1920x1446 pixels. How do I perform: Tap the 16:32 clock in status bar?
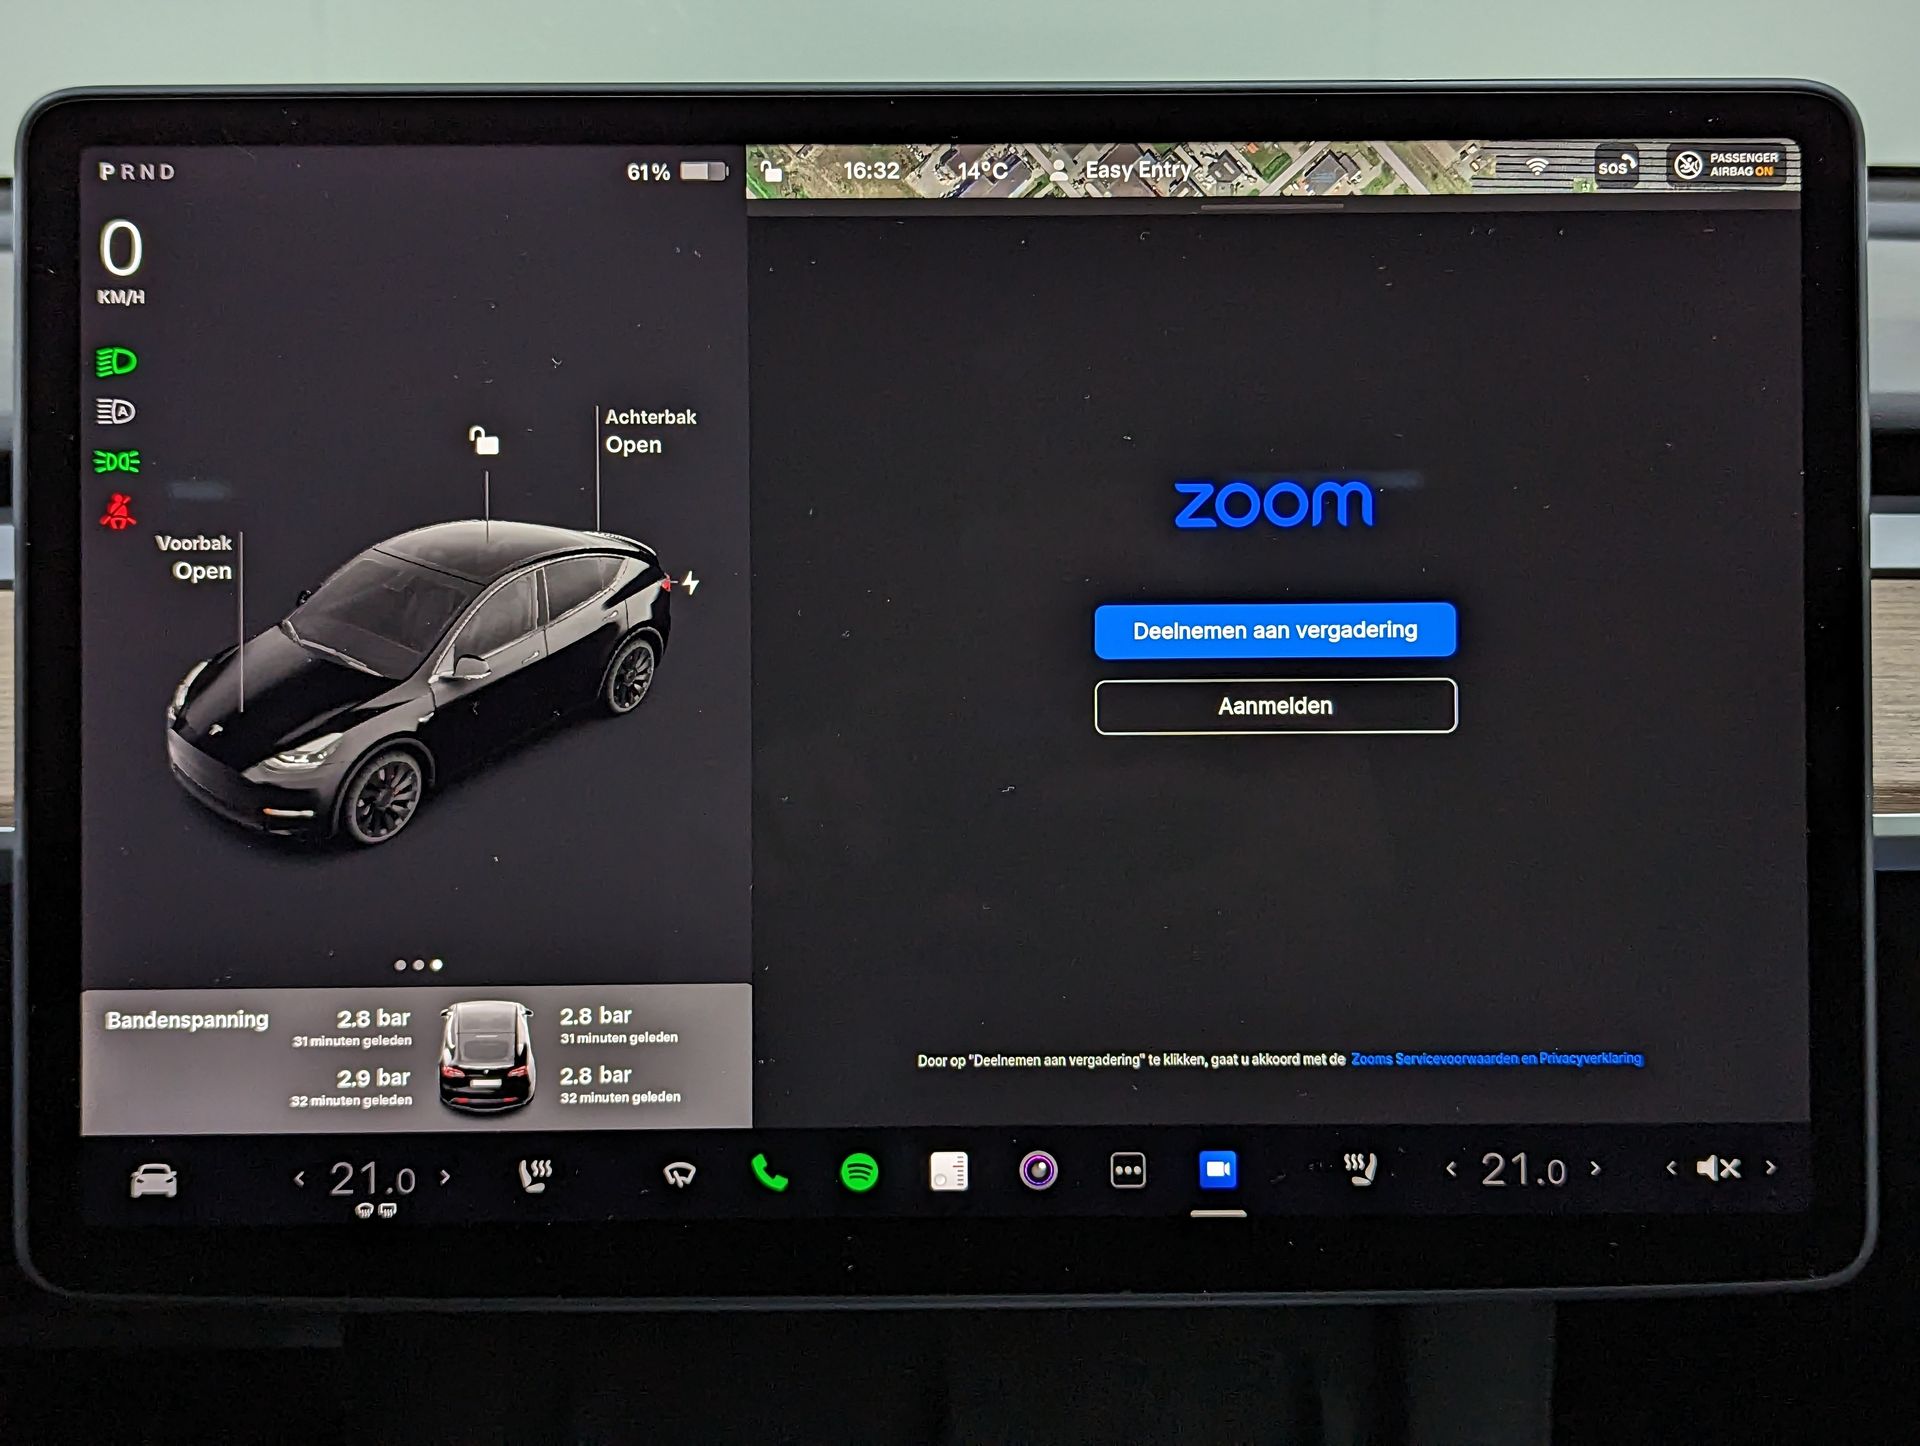coord(871,171)
